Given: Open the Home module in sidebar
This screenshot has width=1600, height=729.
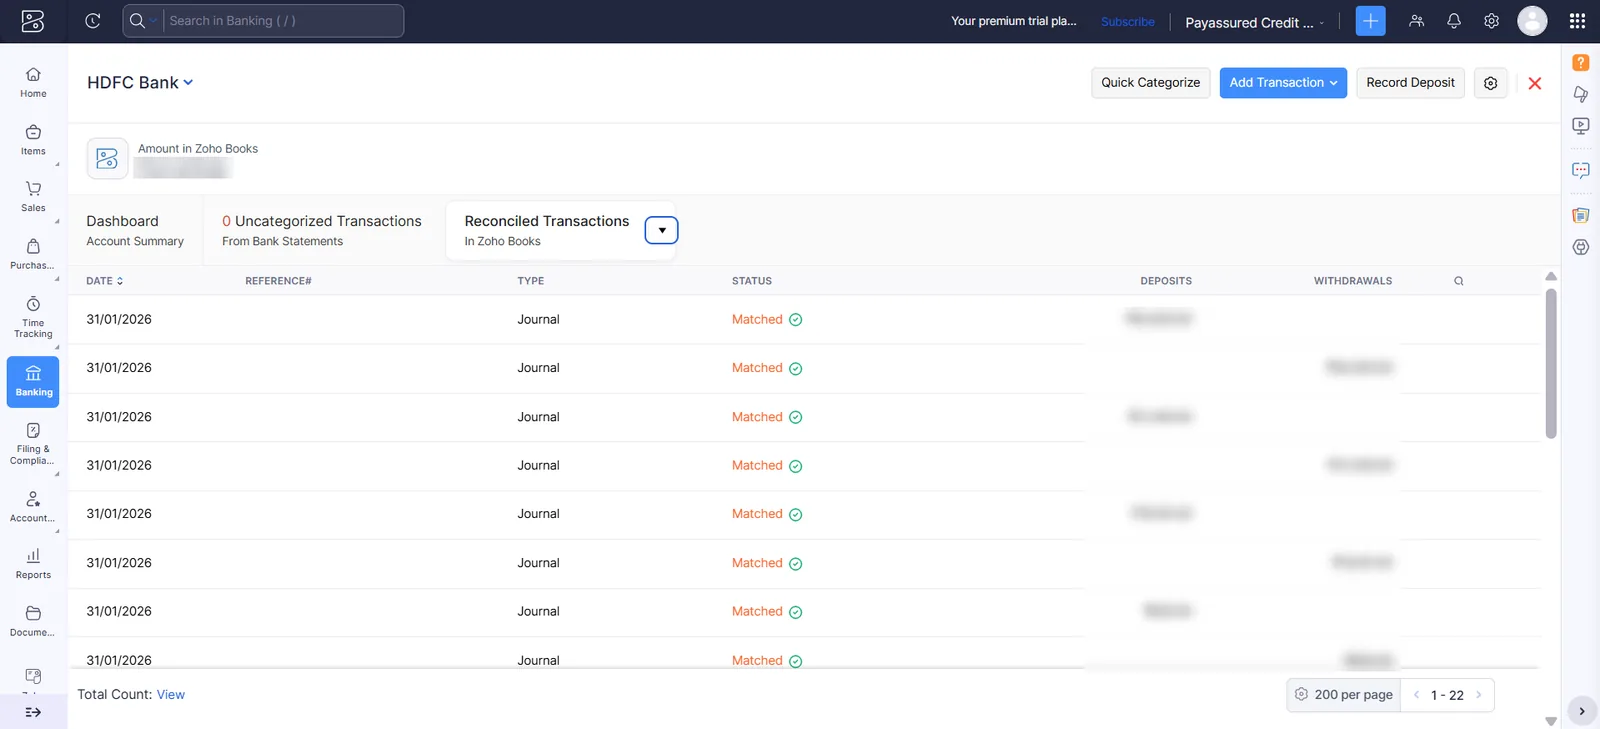Looking at the screenshot, I should coord(33,82).
